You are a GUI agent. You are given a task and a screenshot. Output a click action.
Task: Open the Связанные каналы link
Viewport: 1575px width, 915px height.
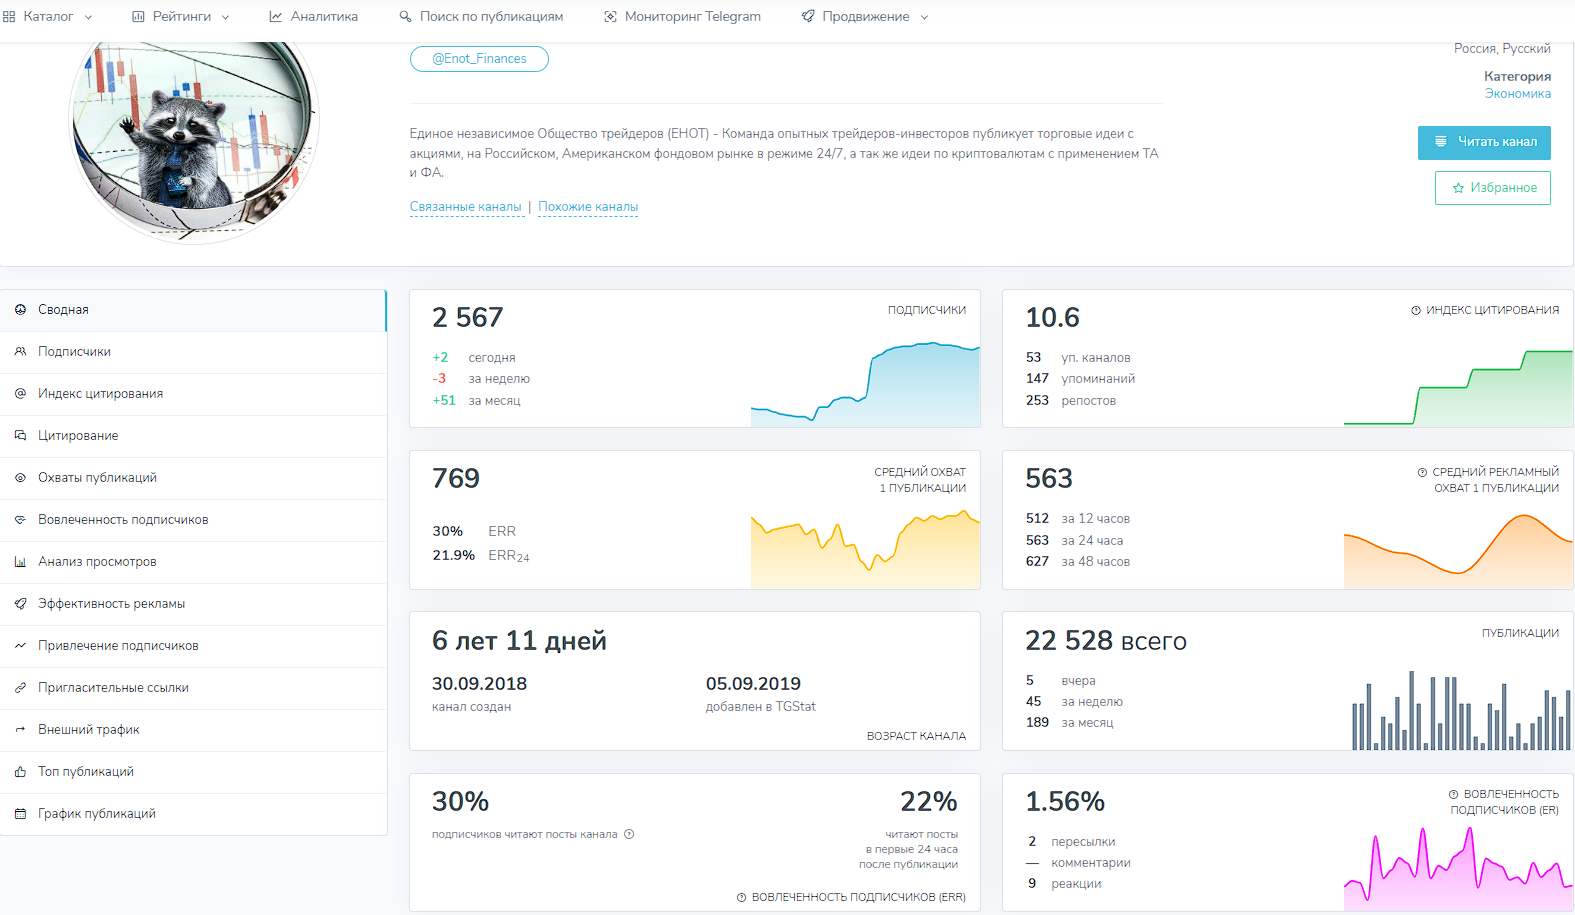[x=465, y=207]
